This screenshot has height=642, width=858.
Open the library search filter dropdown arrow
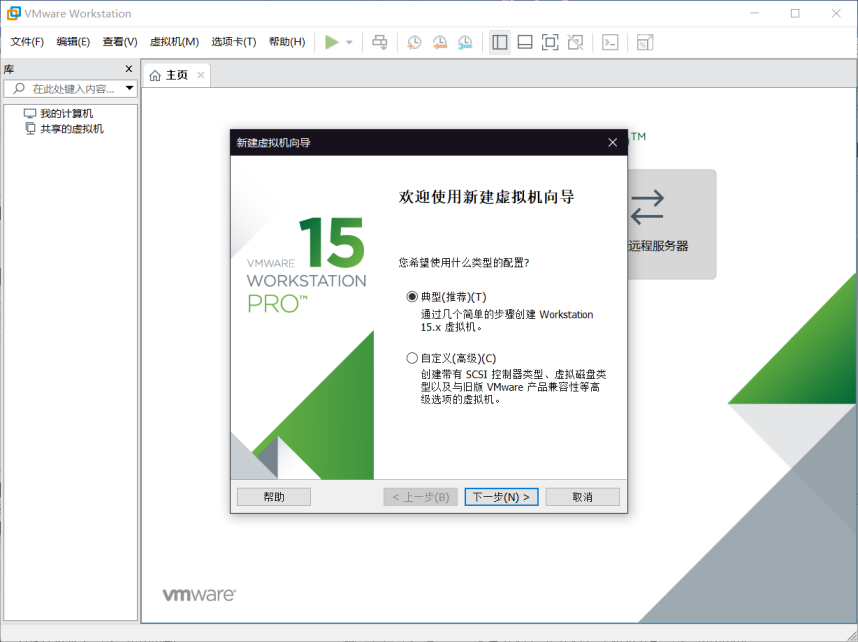pos(130,88)
